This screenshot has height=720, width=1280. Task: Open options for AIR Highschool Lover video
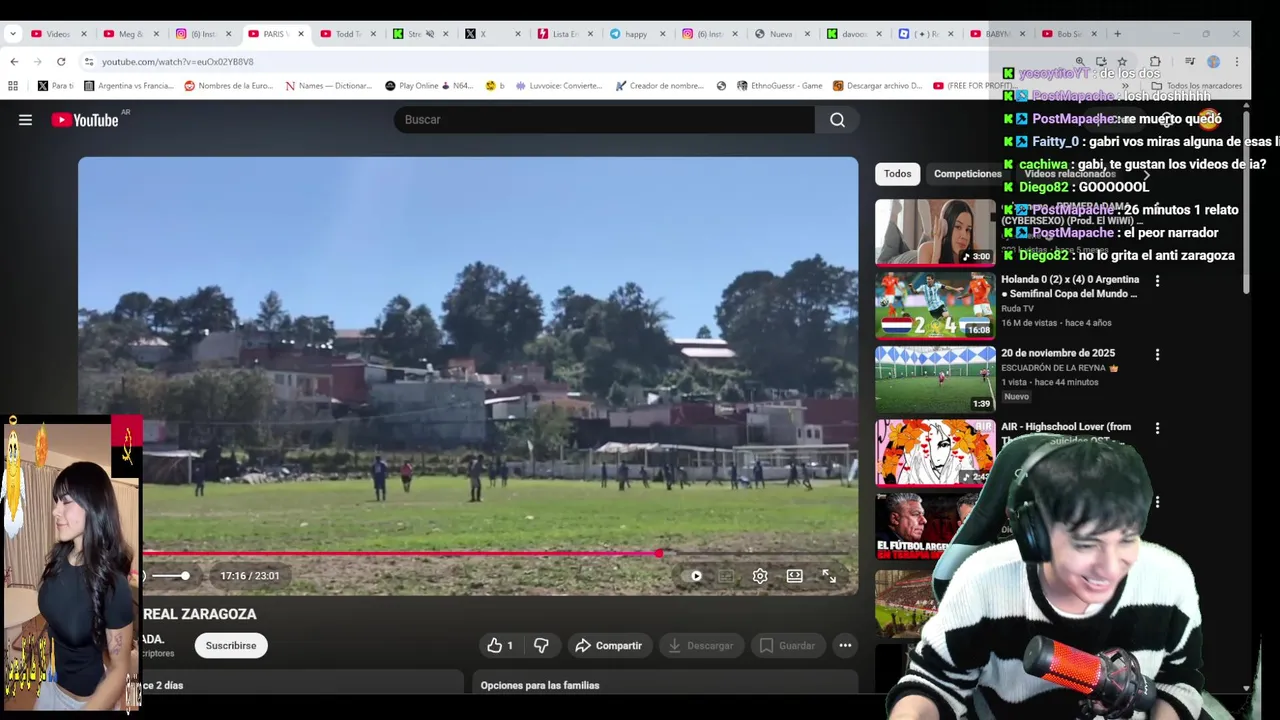coord(1157,428)
